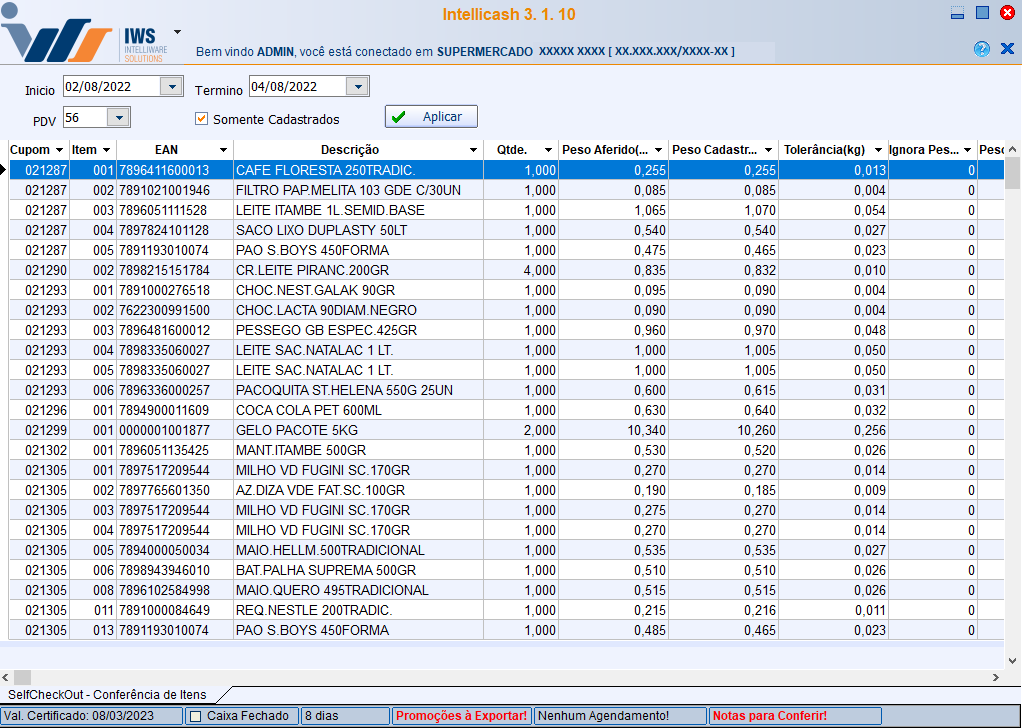Click the blue help question mark icon

(981, 48)
